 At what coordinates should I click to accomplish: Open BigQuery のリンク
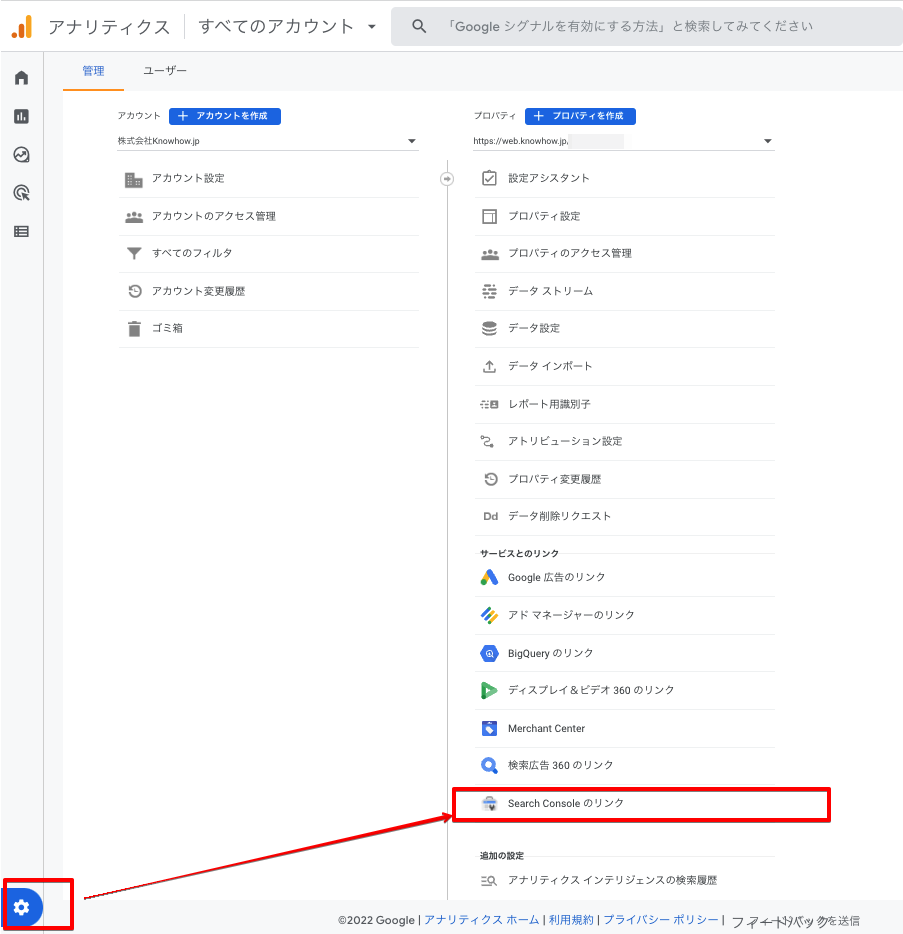coord(625,653)
